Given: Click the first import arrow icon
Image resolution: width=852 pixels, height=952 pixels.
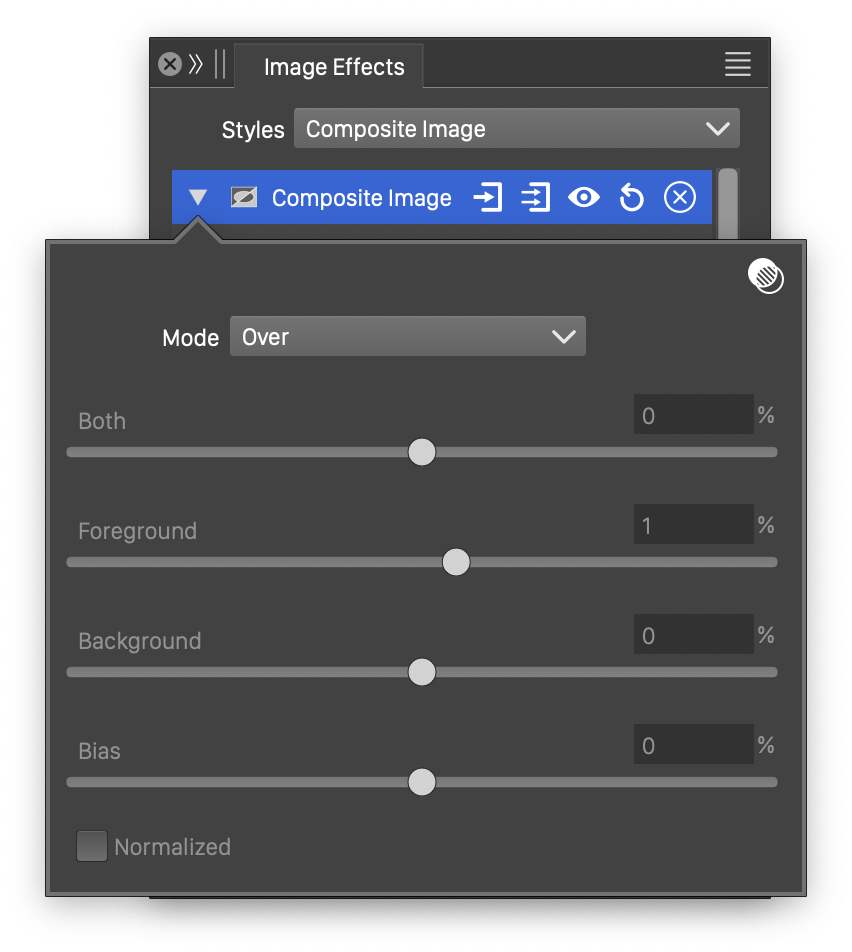Looking at the screenshot, I should point(487,198).
